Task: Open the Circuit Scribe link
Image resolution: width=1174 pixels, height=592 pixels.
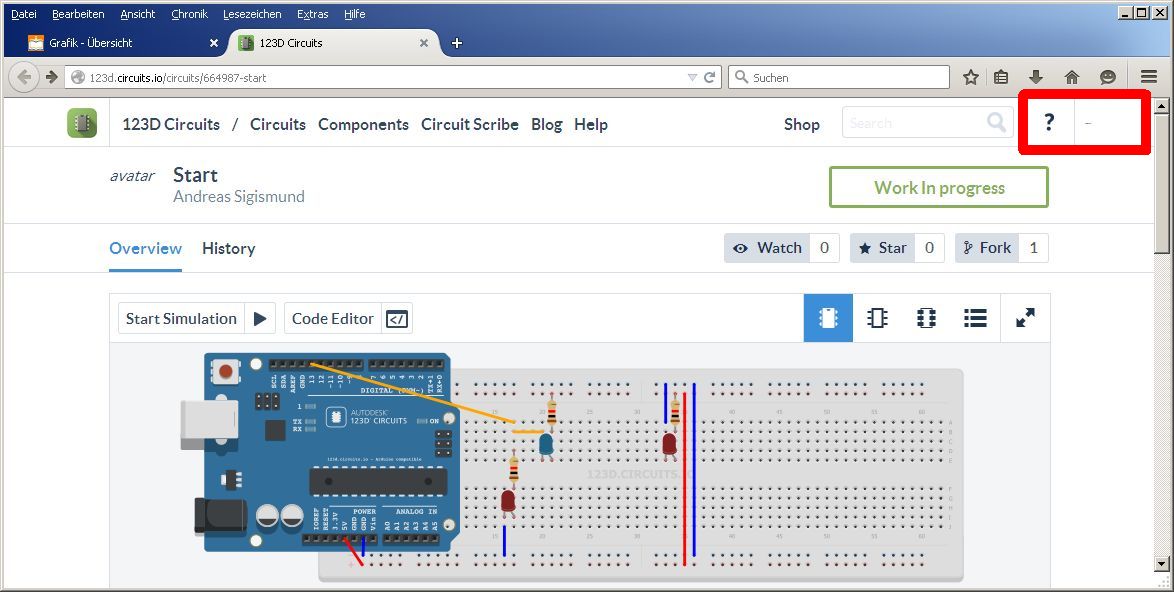Action: coord(469,124)
